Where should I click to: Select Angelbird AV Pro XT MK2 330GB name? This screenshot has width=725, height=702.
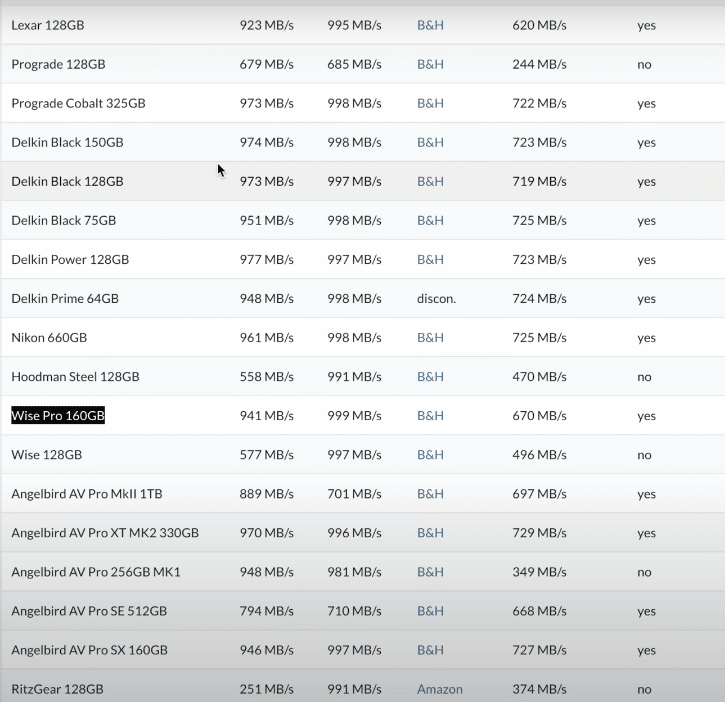click(x=105, y=533)
